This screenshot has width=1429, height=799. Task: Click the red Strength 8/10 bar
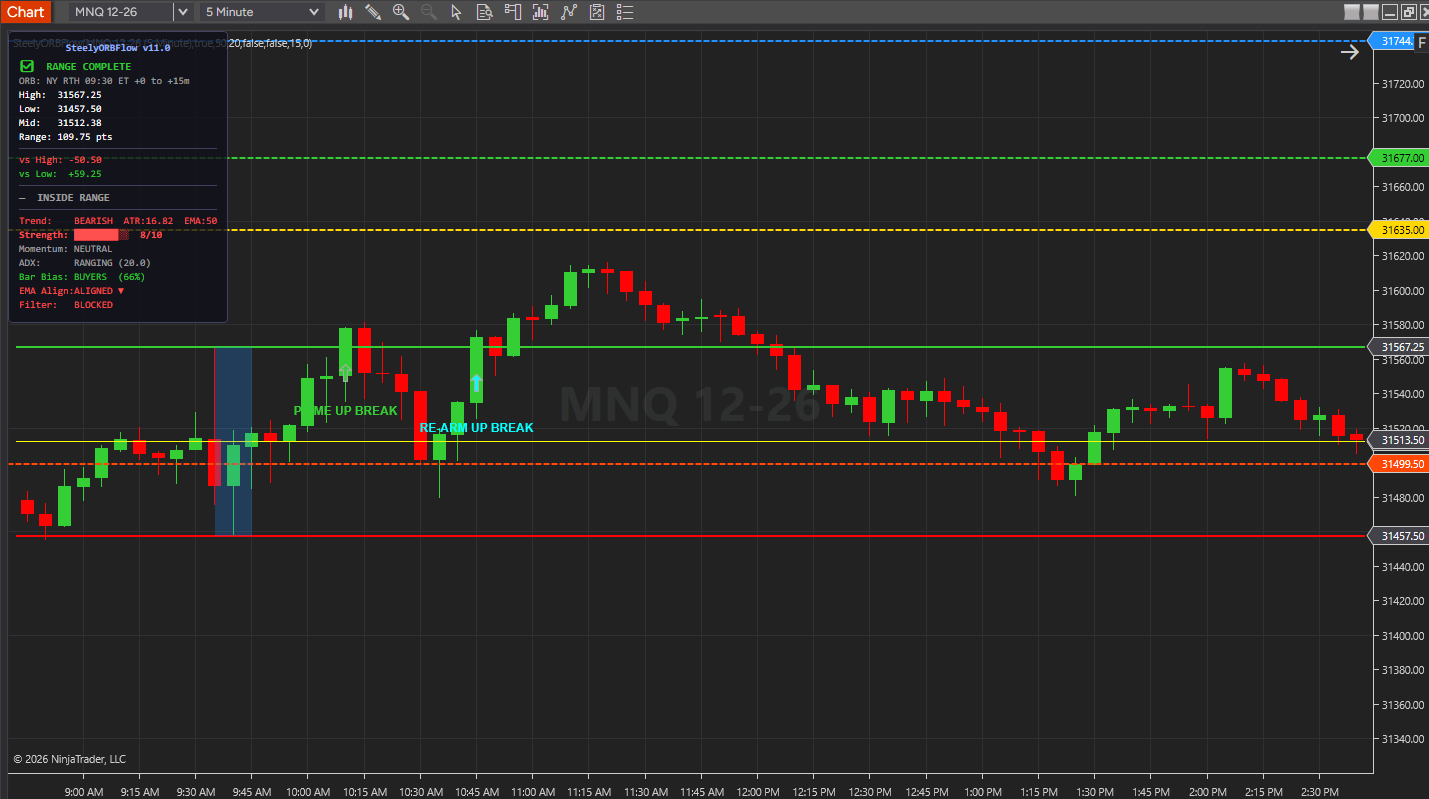tap(101, 235)
